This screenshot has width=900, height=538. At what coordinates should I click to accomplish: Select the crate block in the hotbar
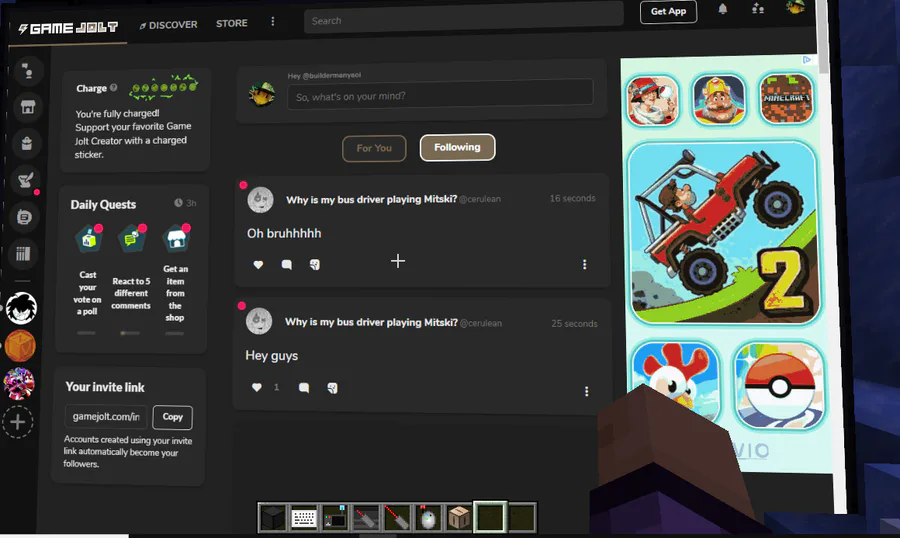click(459, 518)
